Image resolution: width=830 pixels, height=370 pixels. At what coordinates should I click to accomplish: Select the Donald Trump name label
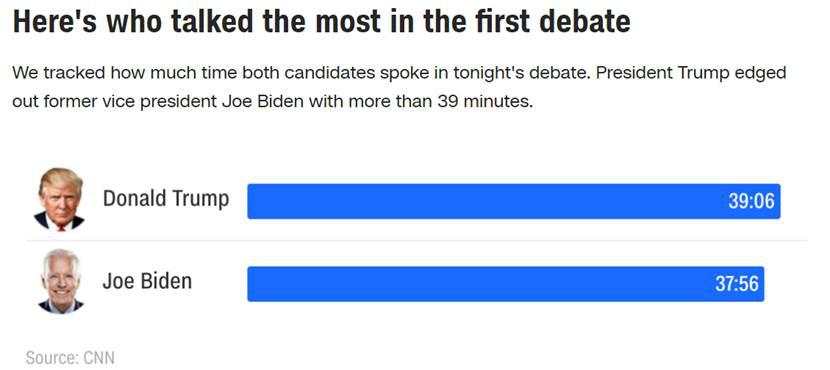[x=166, y=198]
